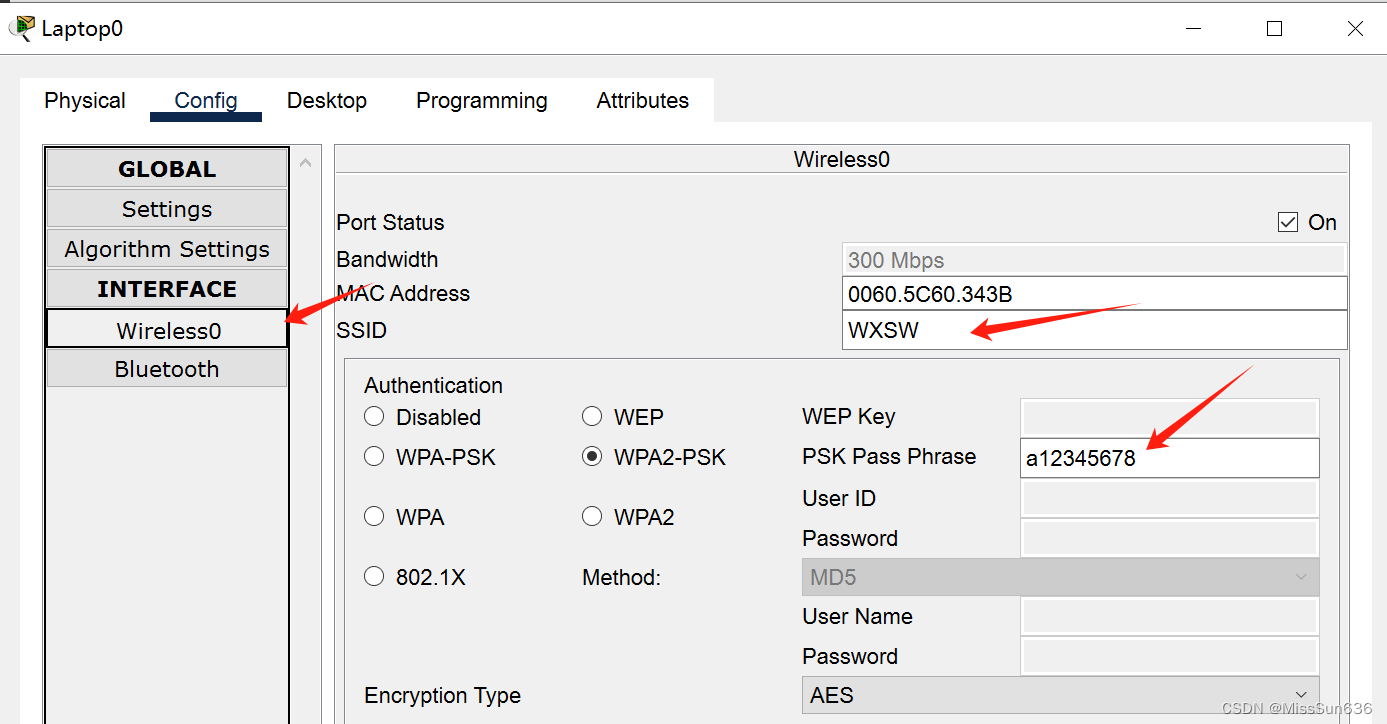Switch to the Desktop tab
The height and width of the screenshot is (724, 1387).
coord(327,101)
